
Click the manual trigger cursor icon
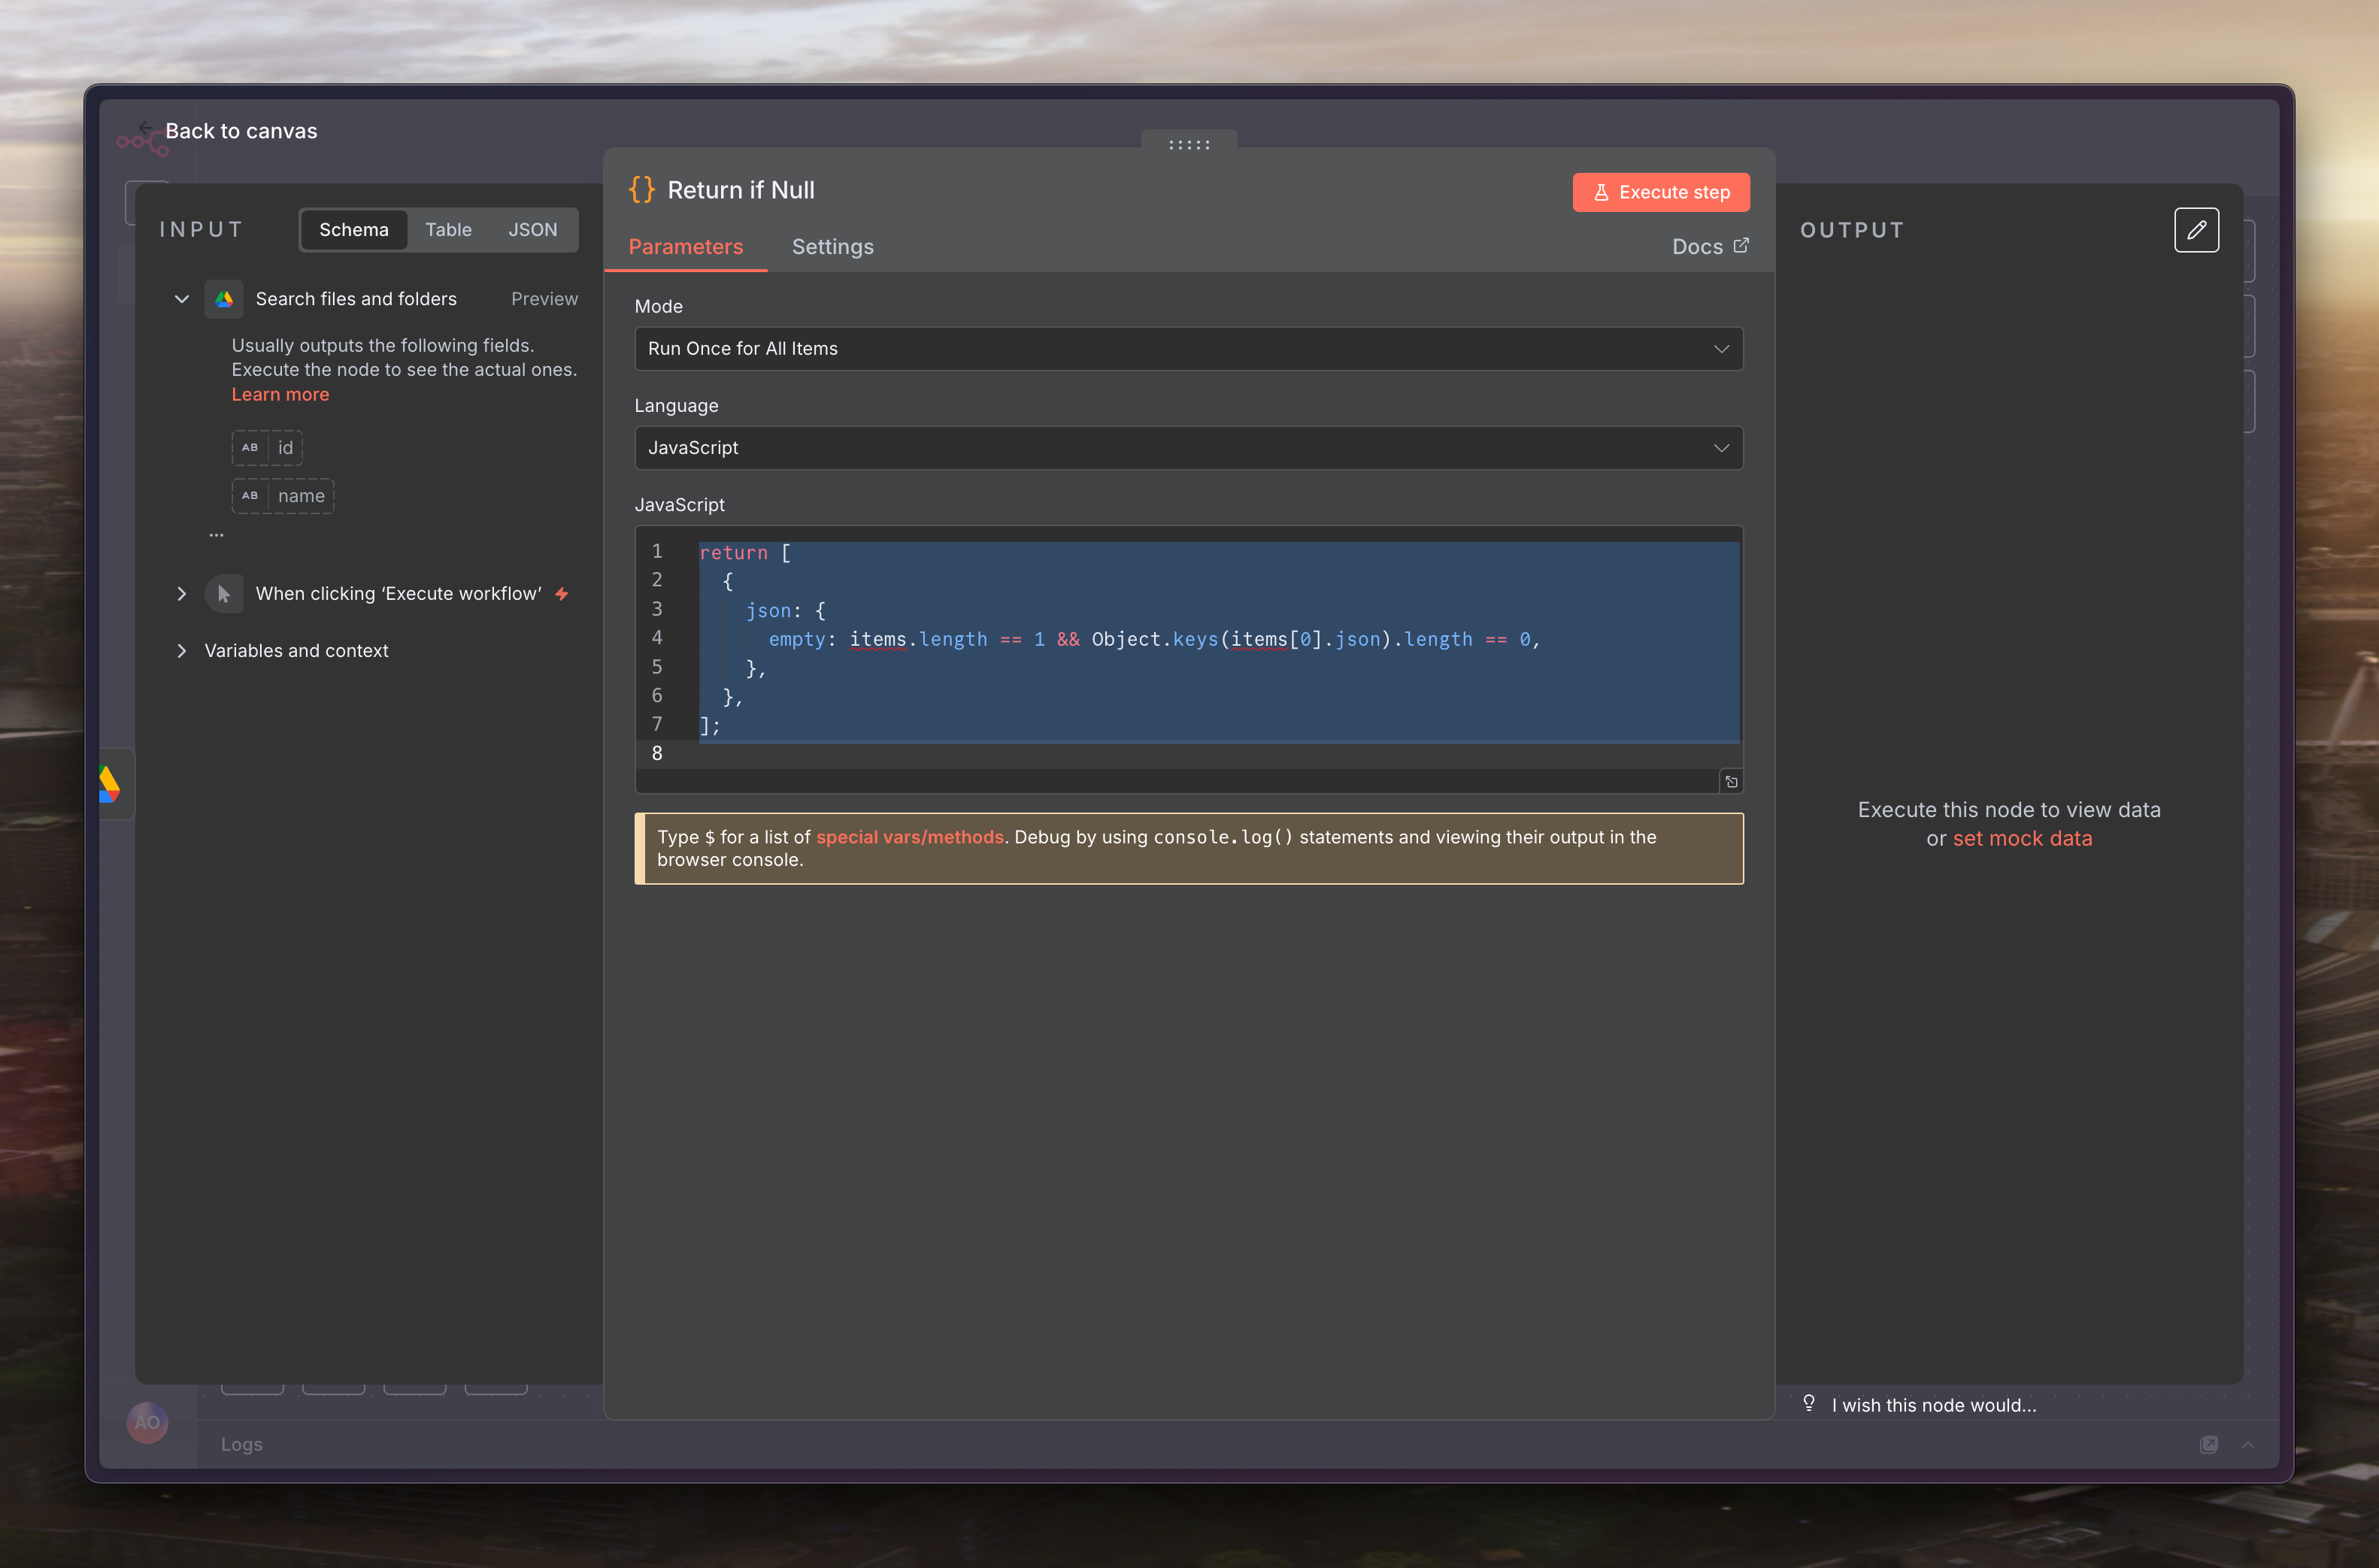[x=224, y=594]
